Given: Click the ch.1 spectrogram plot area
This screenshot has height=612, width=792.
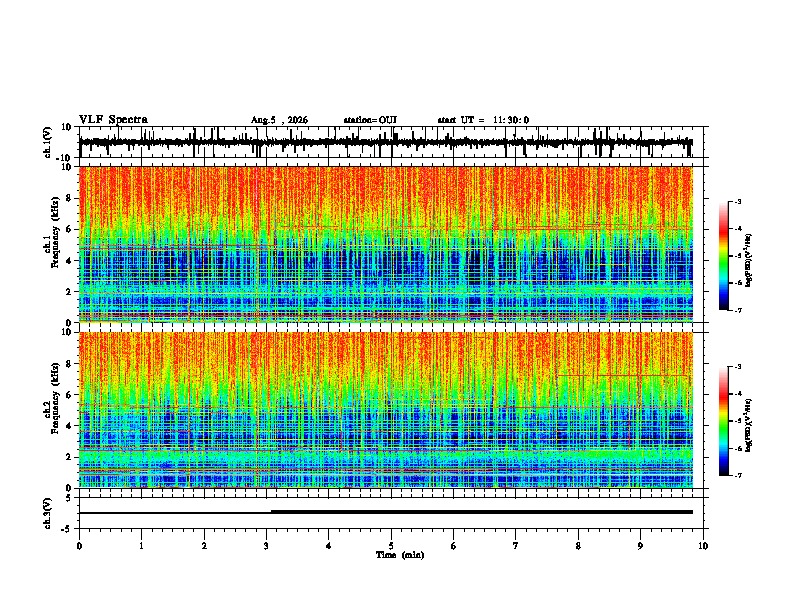Looking at the screenshot, I should 386,244.
